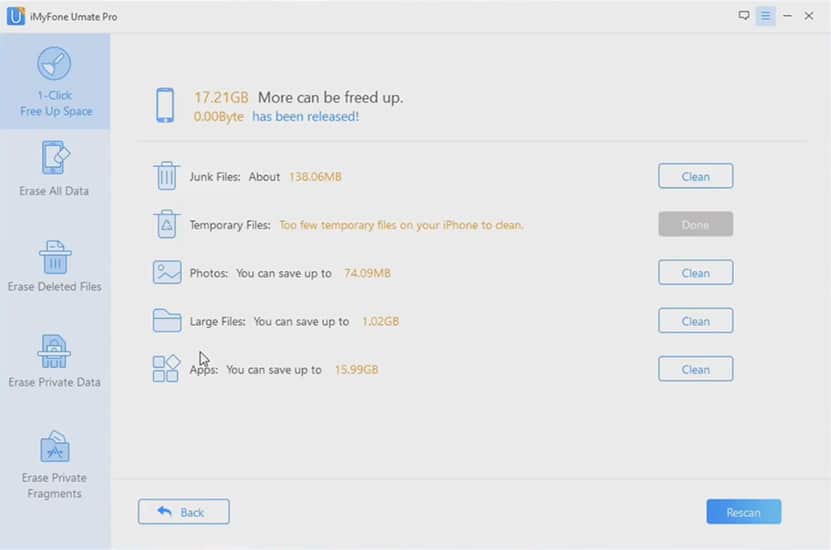Click the greyed Done button for Temporary Files
Image resolution: width=831 pixels, height=550 pixels.
pos(695,224)
